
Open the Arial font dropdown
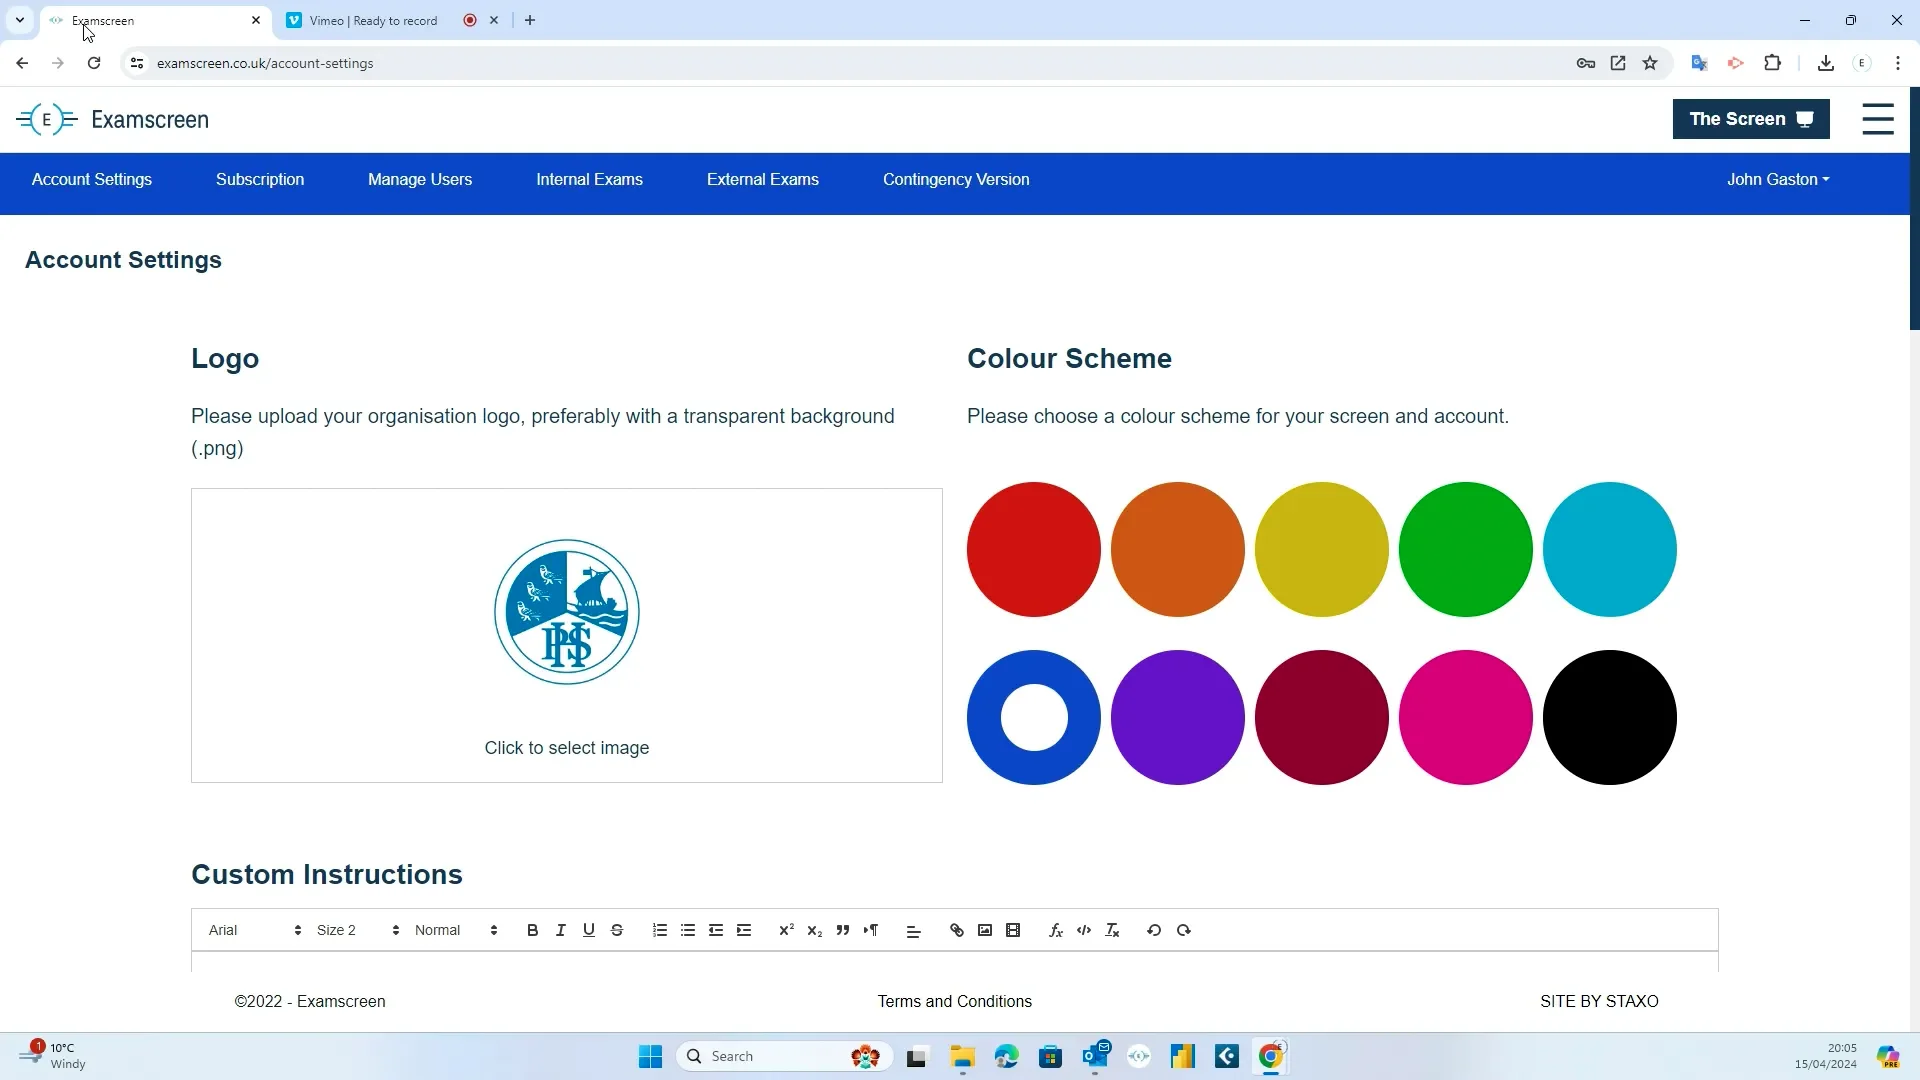pos(255,931)
